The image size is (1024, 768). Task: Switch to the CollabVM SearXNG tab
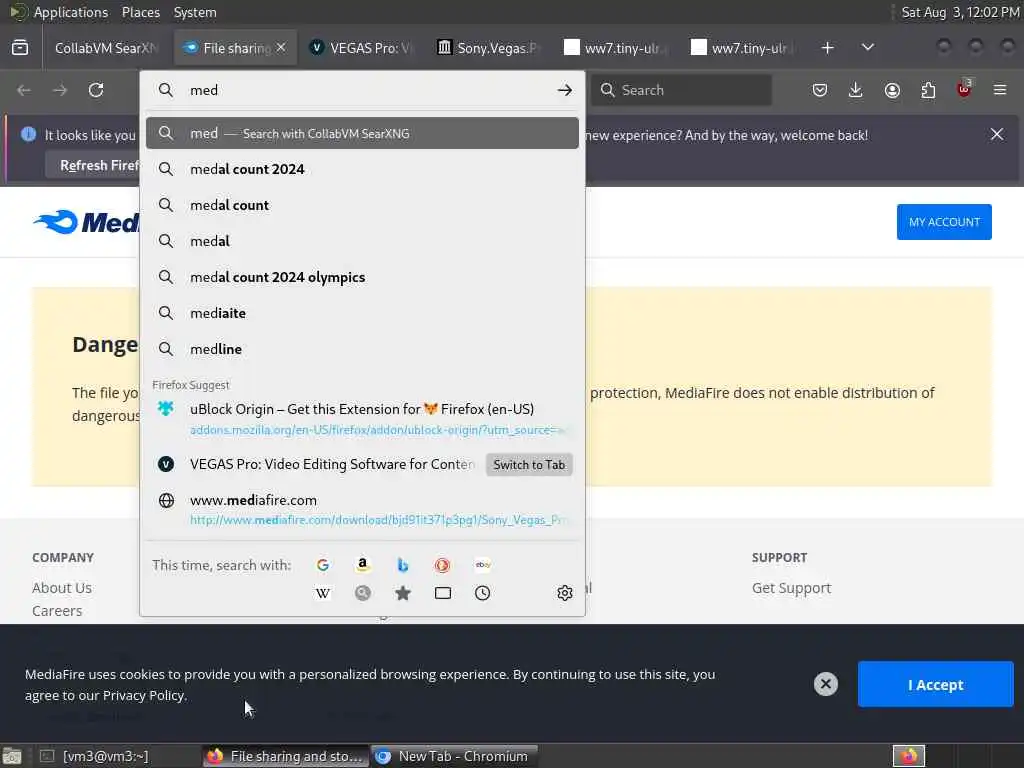pos(106,48)
